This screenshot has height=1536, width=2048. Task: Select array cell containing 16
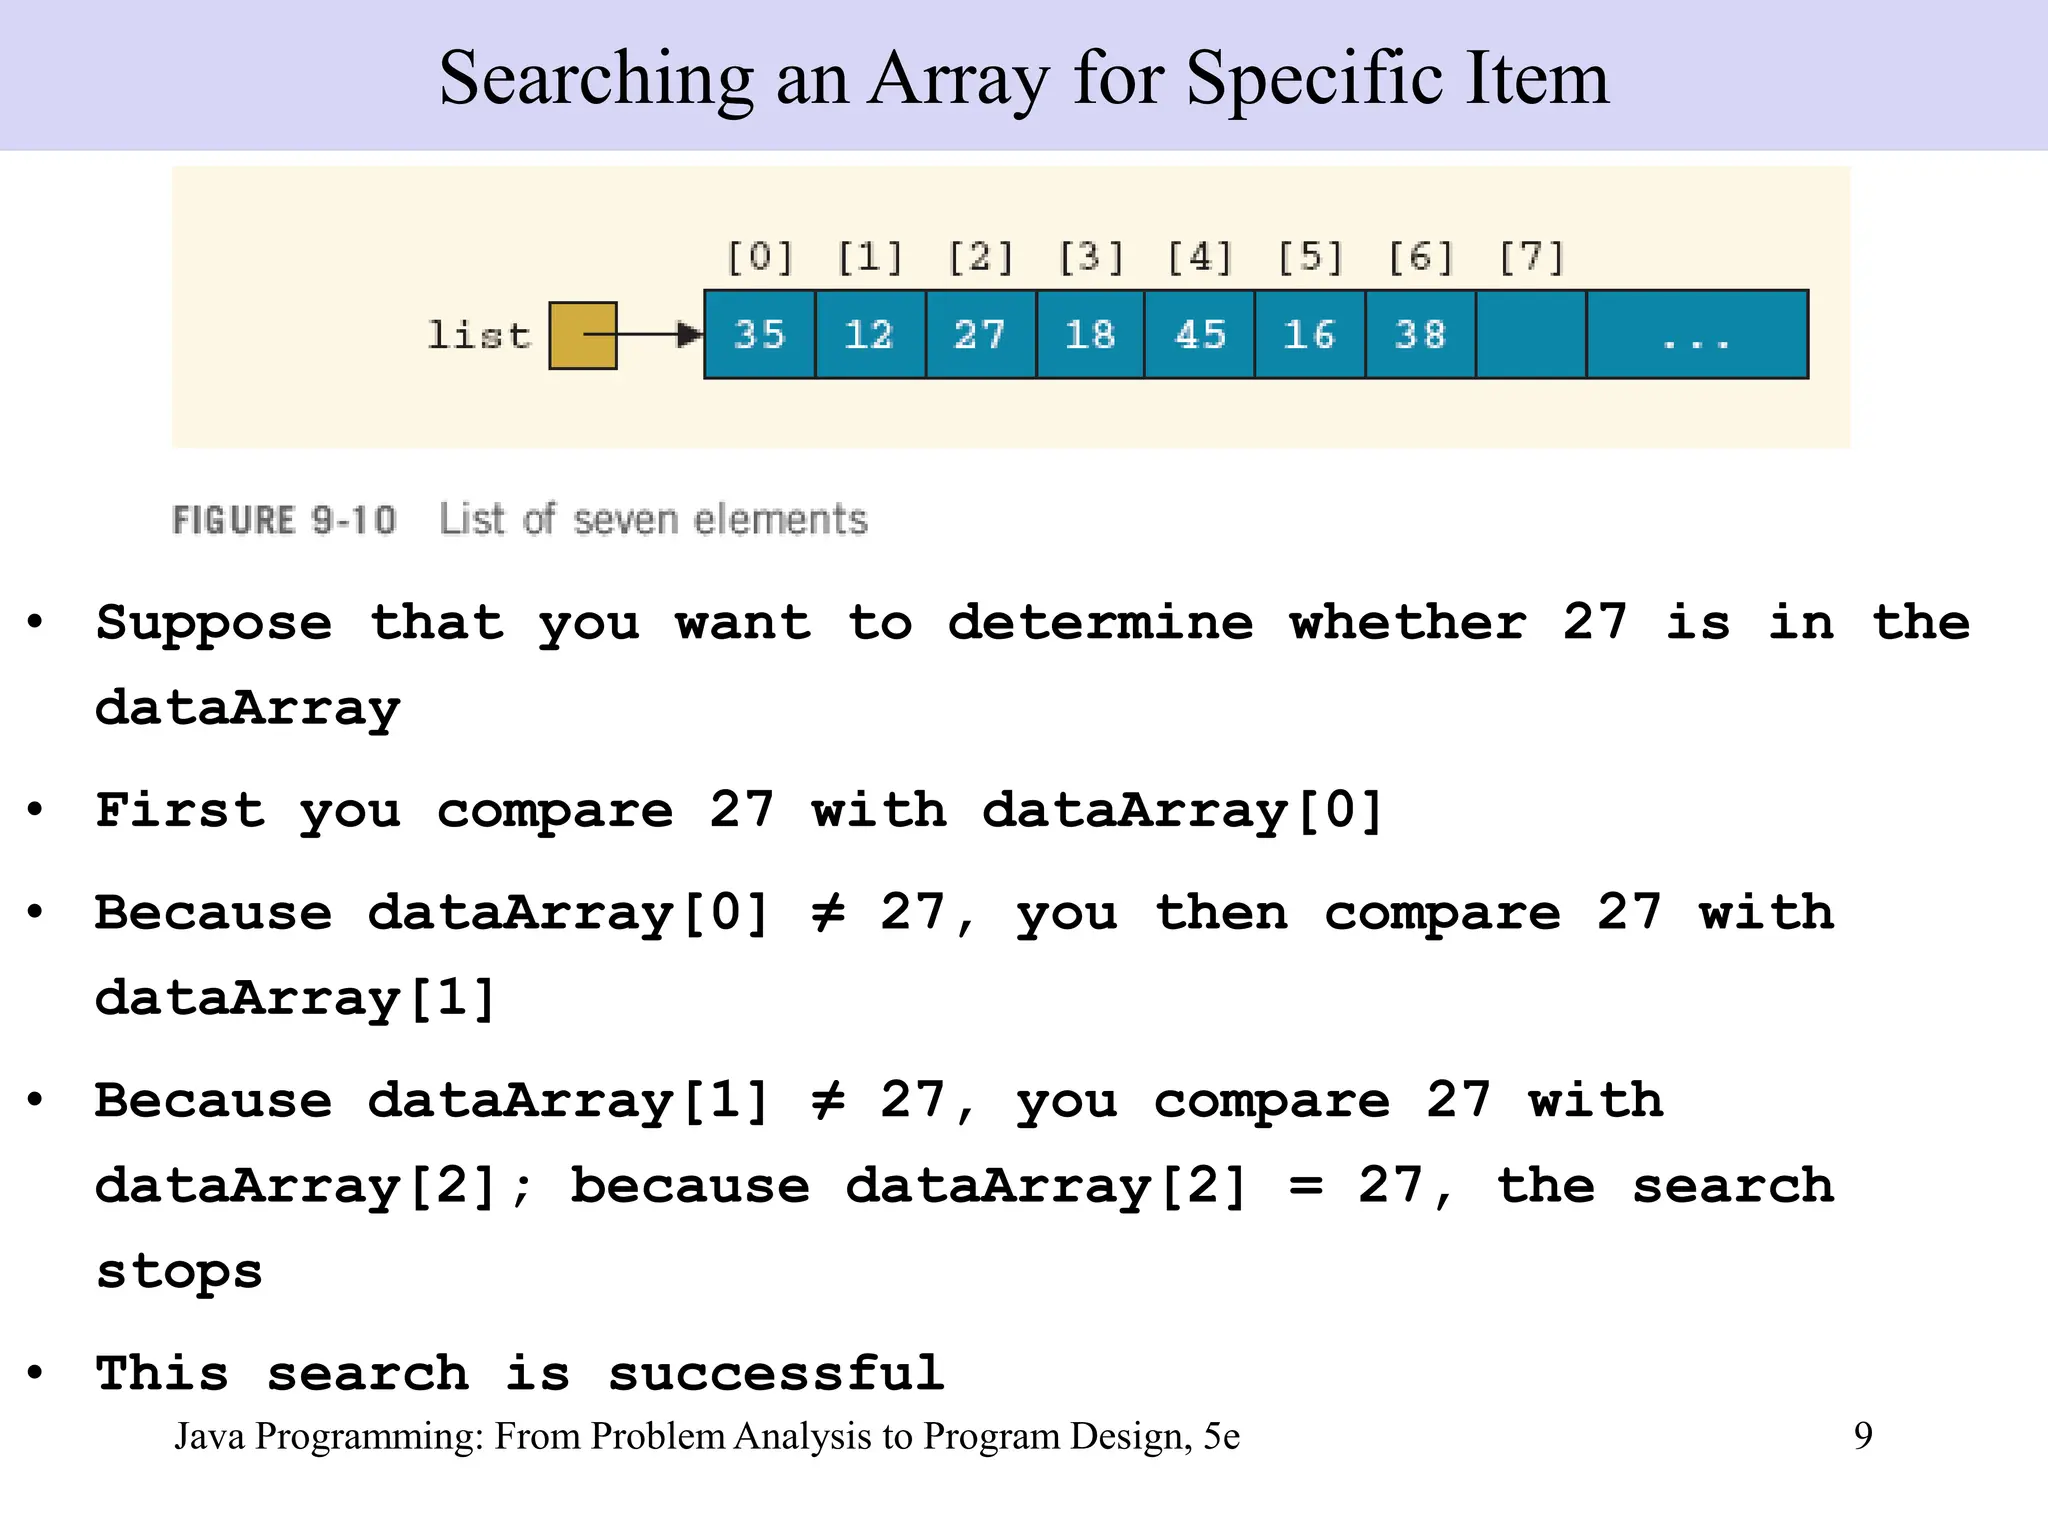pos(1310,334)
